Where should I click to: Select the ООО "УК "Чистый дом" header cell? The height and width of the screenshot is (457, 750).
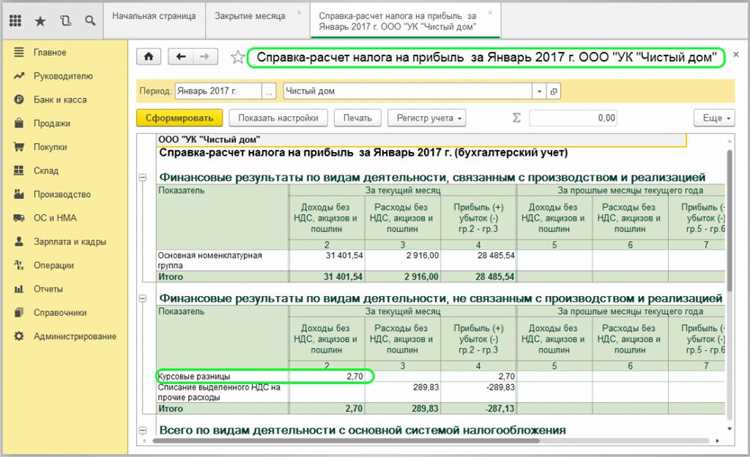click(421, 140)
